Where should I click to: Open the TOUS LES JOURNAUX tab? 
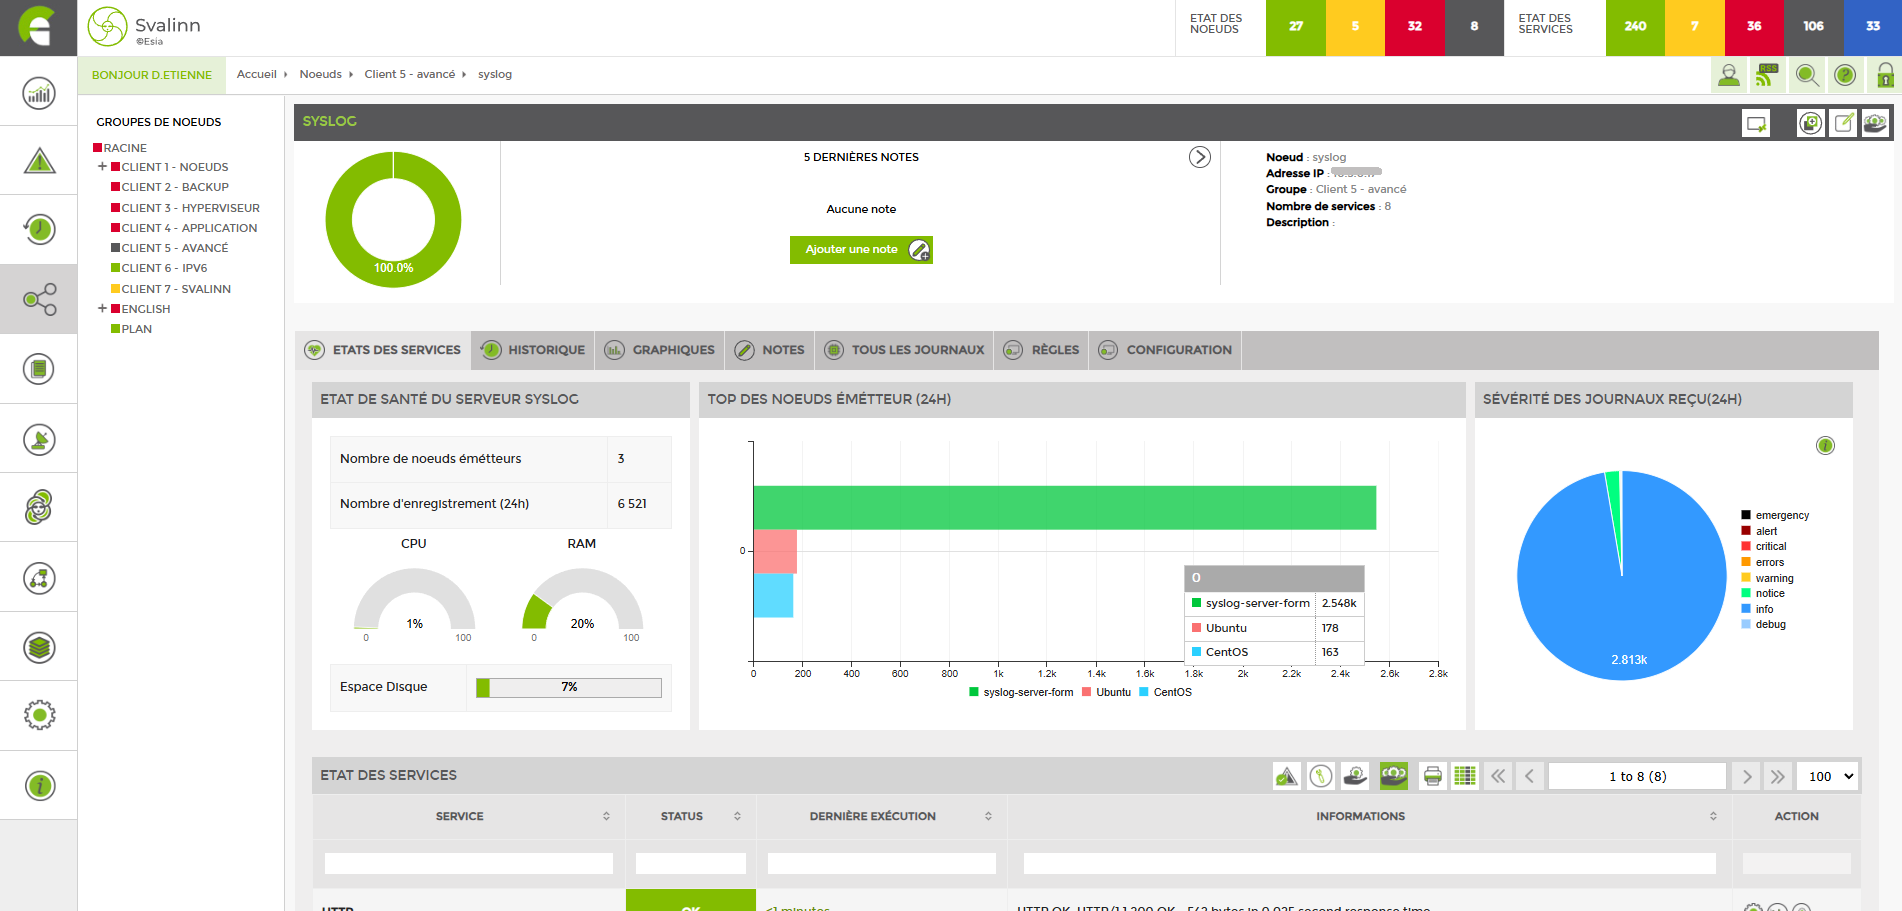(904, 350)
